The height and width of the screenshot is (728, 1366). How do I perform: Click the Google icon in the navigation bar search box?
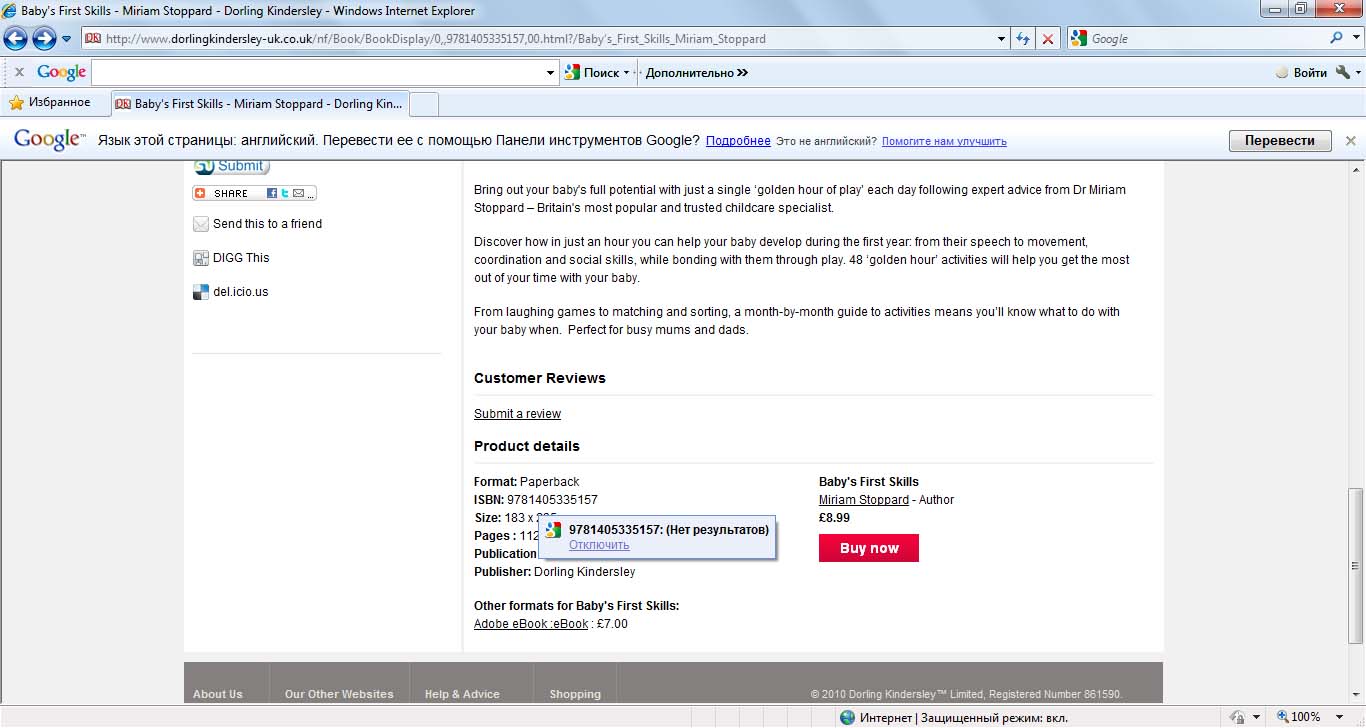pyautogui.click(x=1078, y=39)
